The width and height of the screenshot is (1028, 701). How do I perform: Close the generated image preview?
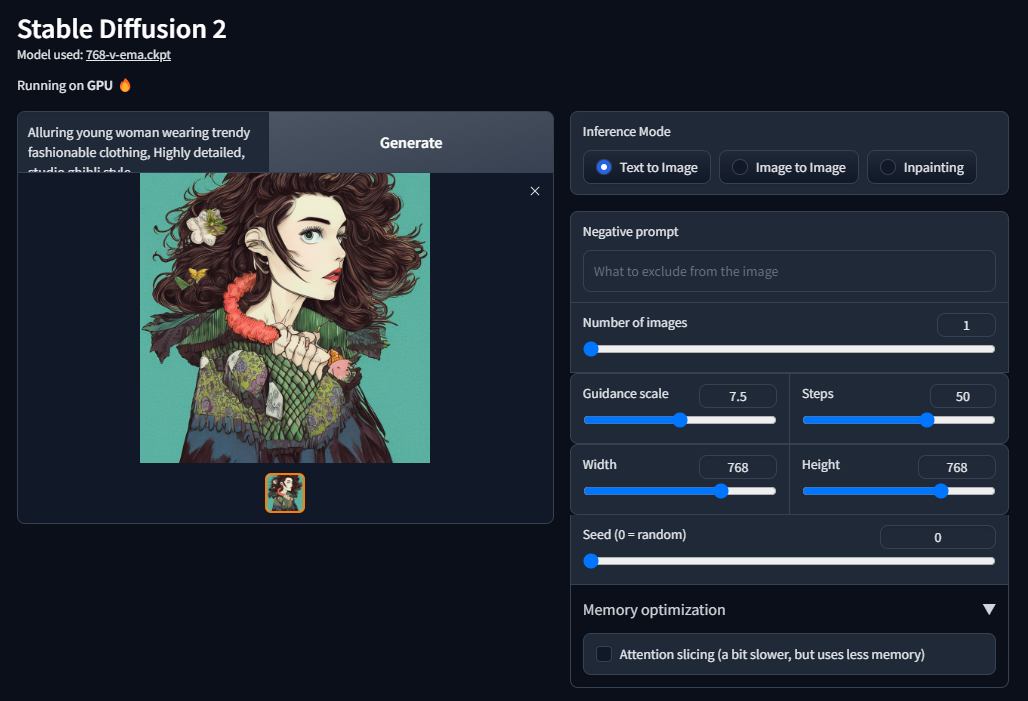[x=535, y=191]
